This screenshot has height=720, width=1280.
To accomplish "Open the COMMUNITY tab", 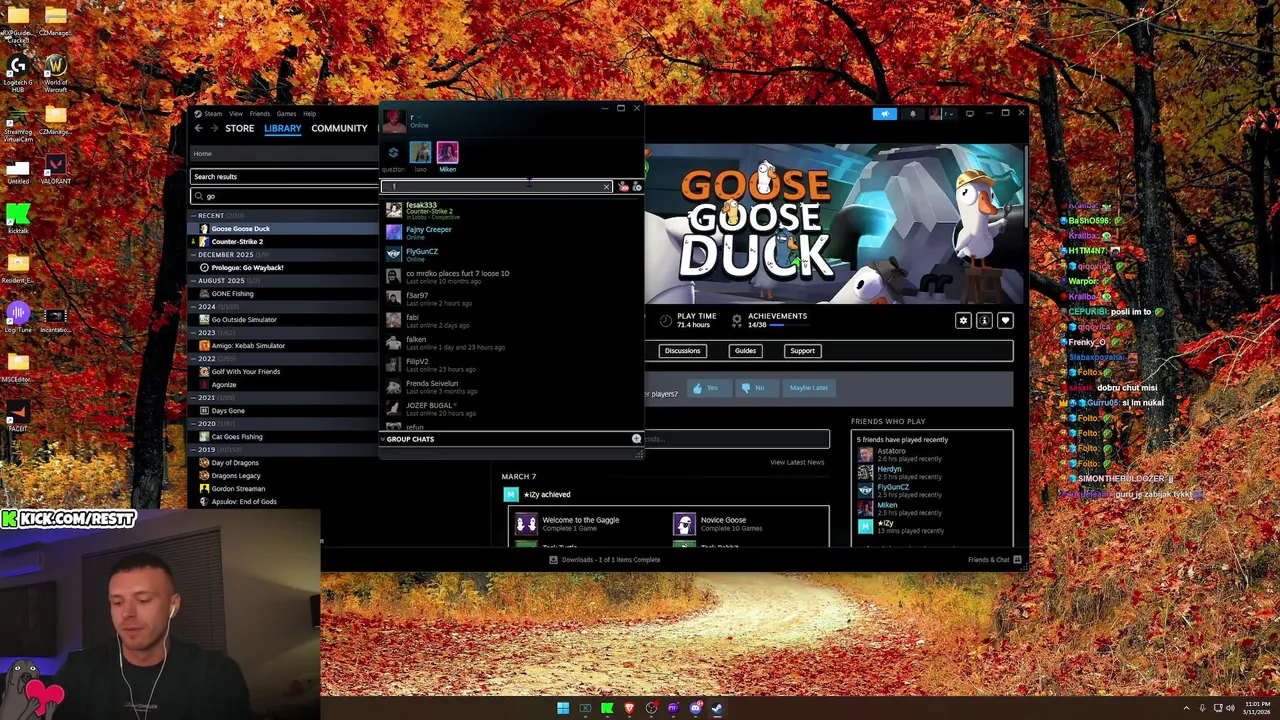I will point(339,128).
